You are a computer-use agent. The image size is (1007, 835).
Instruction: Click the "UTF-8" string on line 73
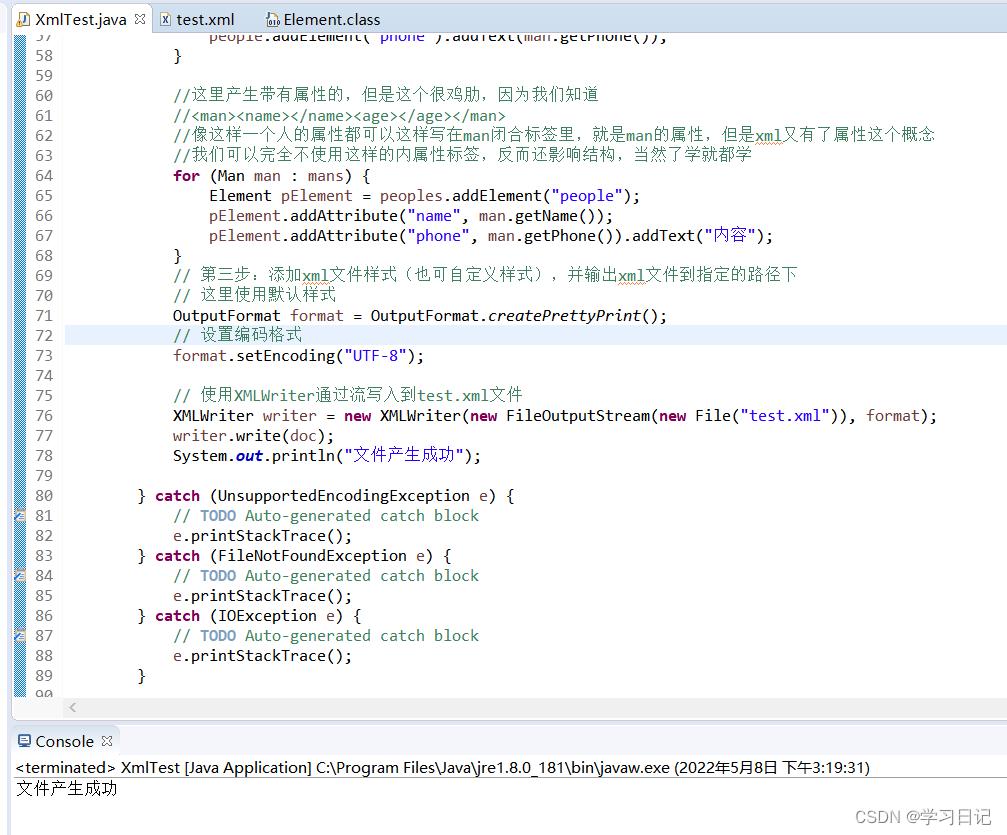pyautogui.click(x=376, y=355)
